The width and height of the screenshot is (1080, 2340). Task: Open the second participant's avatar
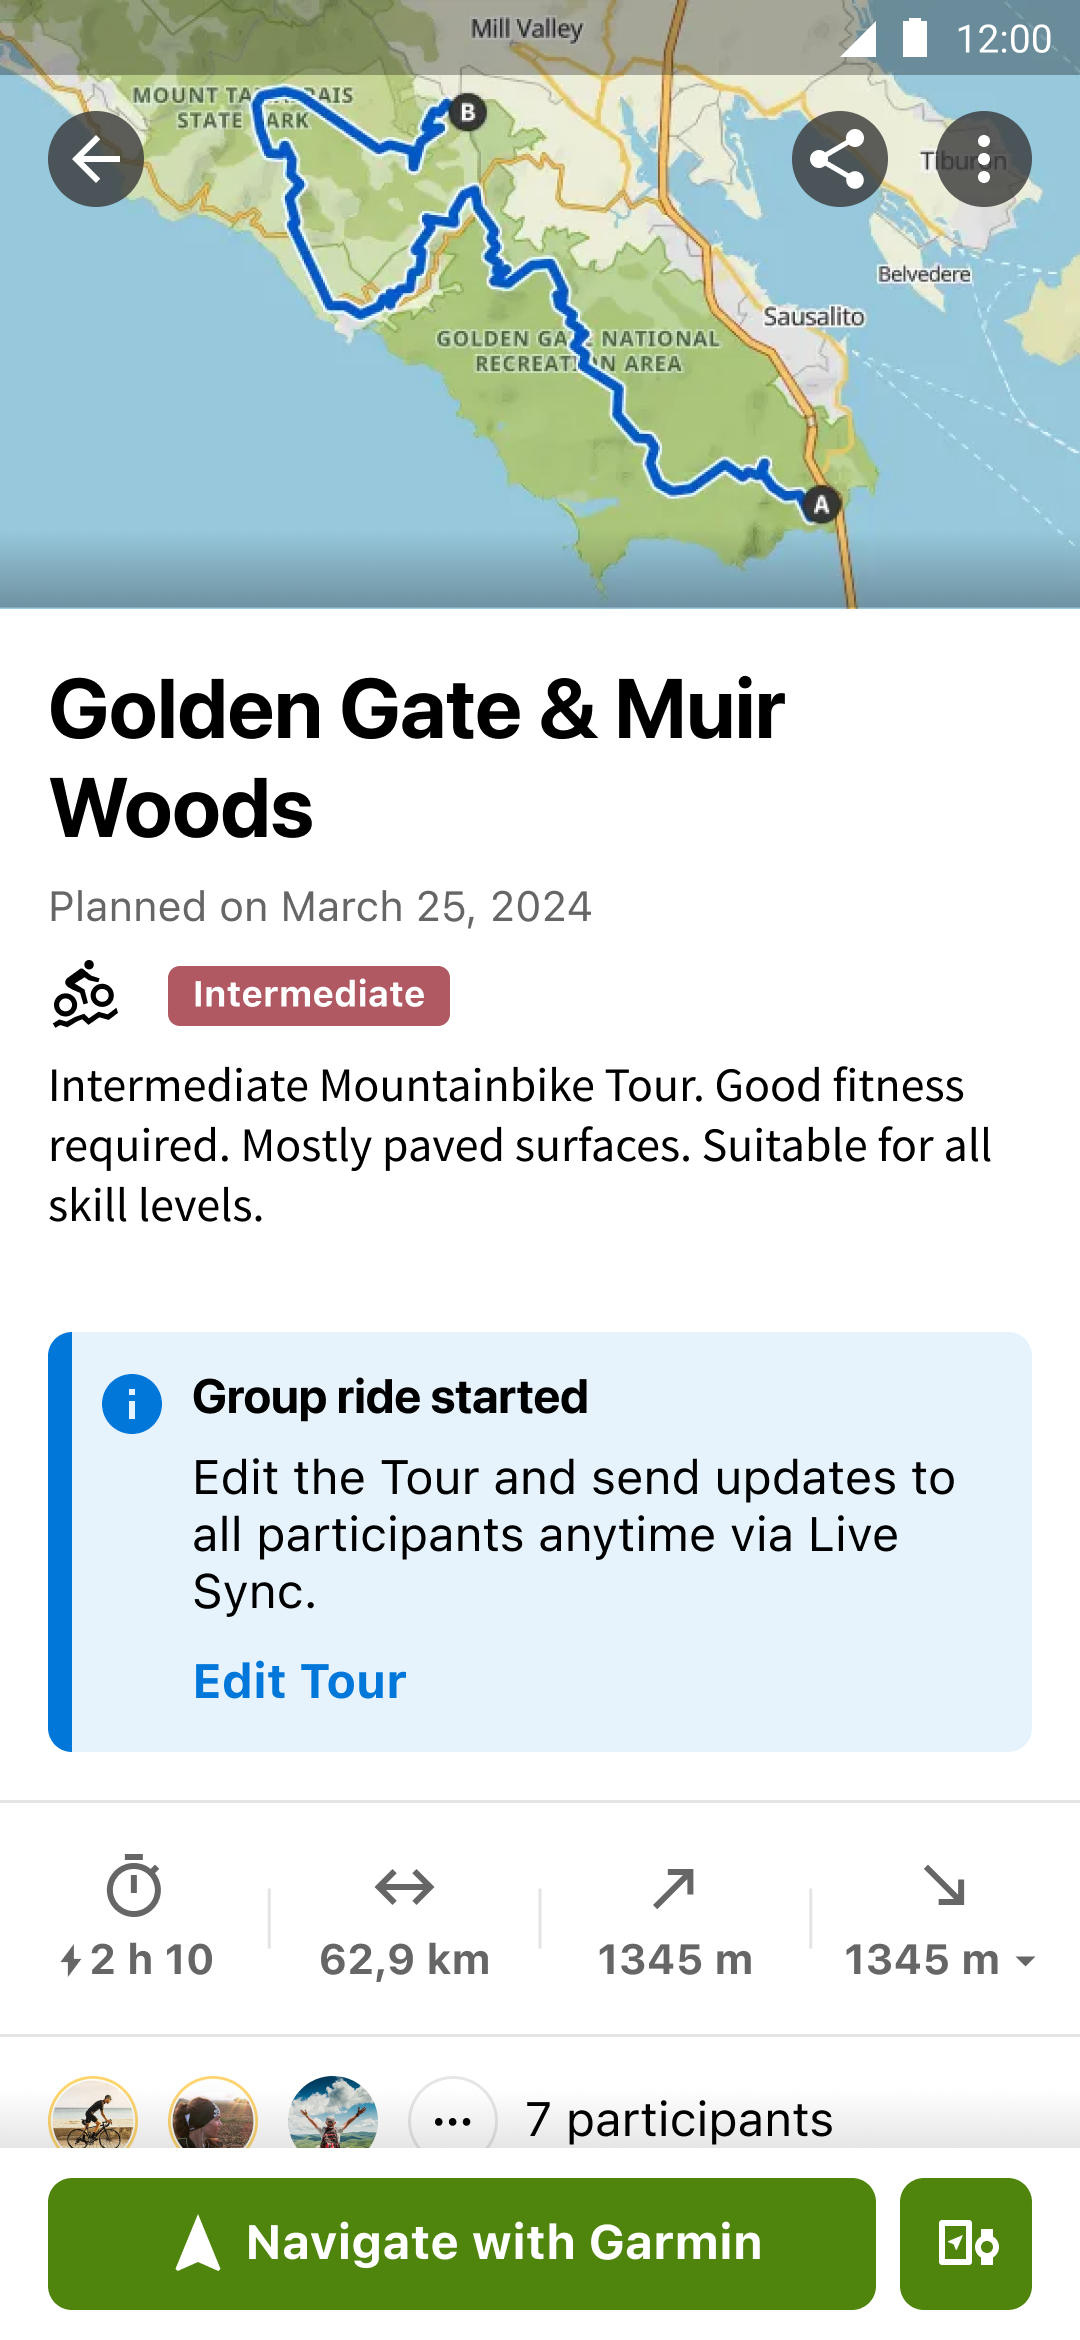click(213, 2117)
